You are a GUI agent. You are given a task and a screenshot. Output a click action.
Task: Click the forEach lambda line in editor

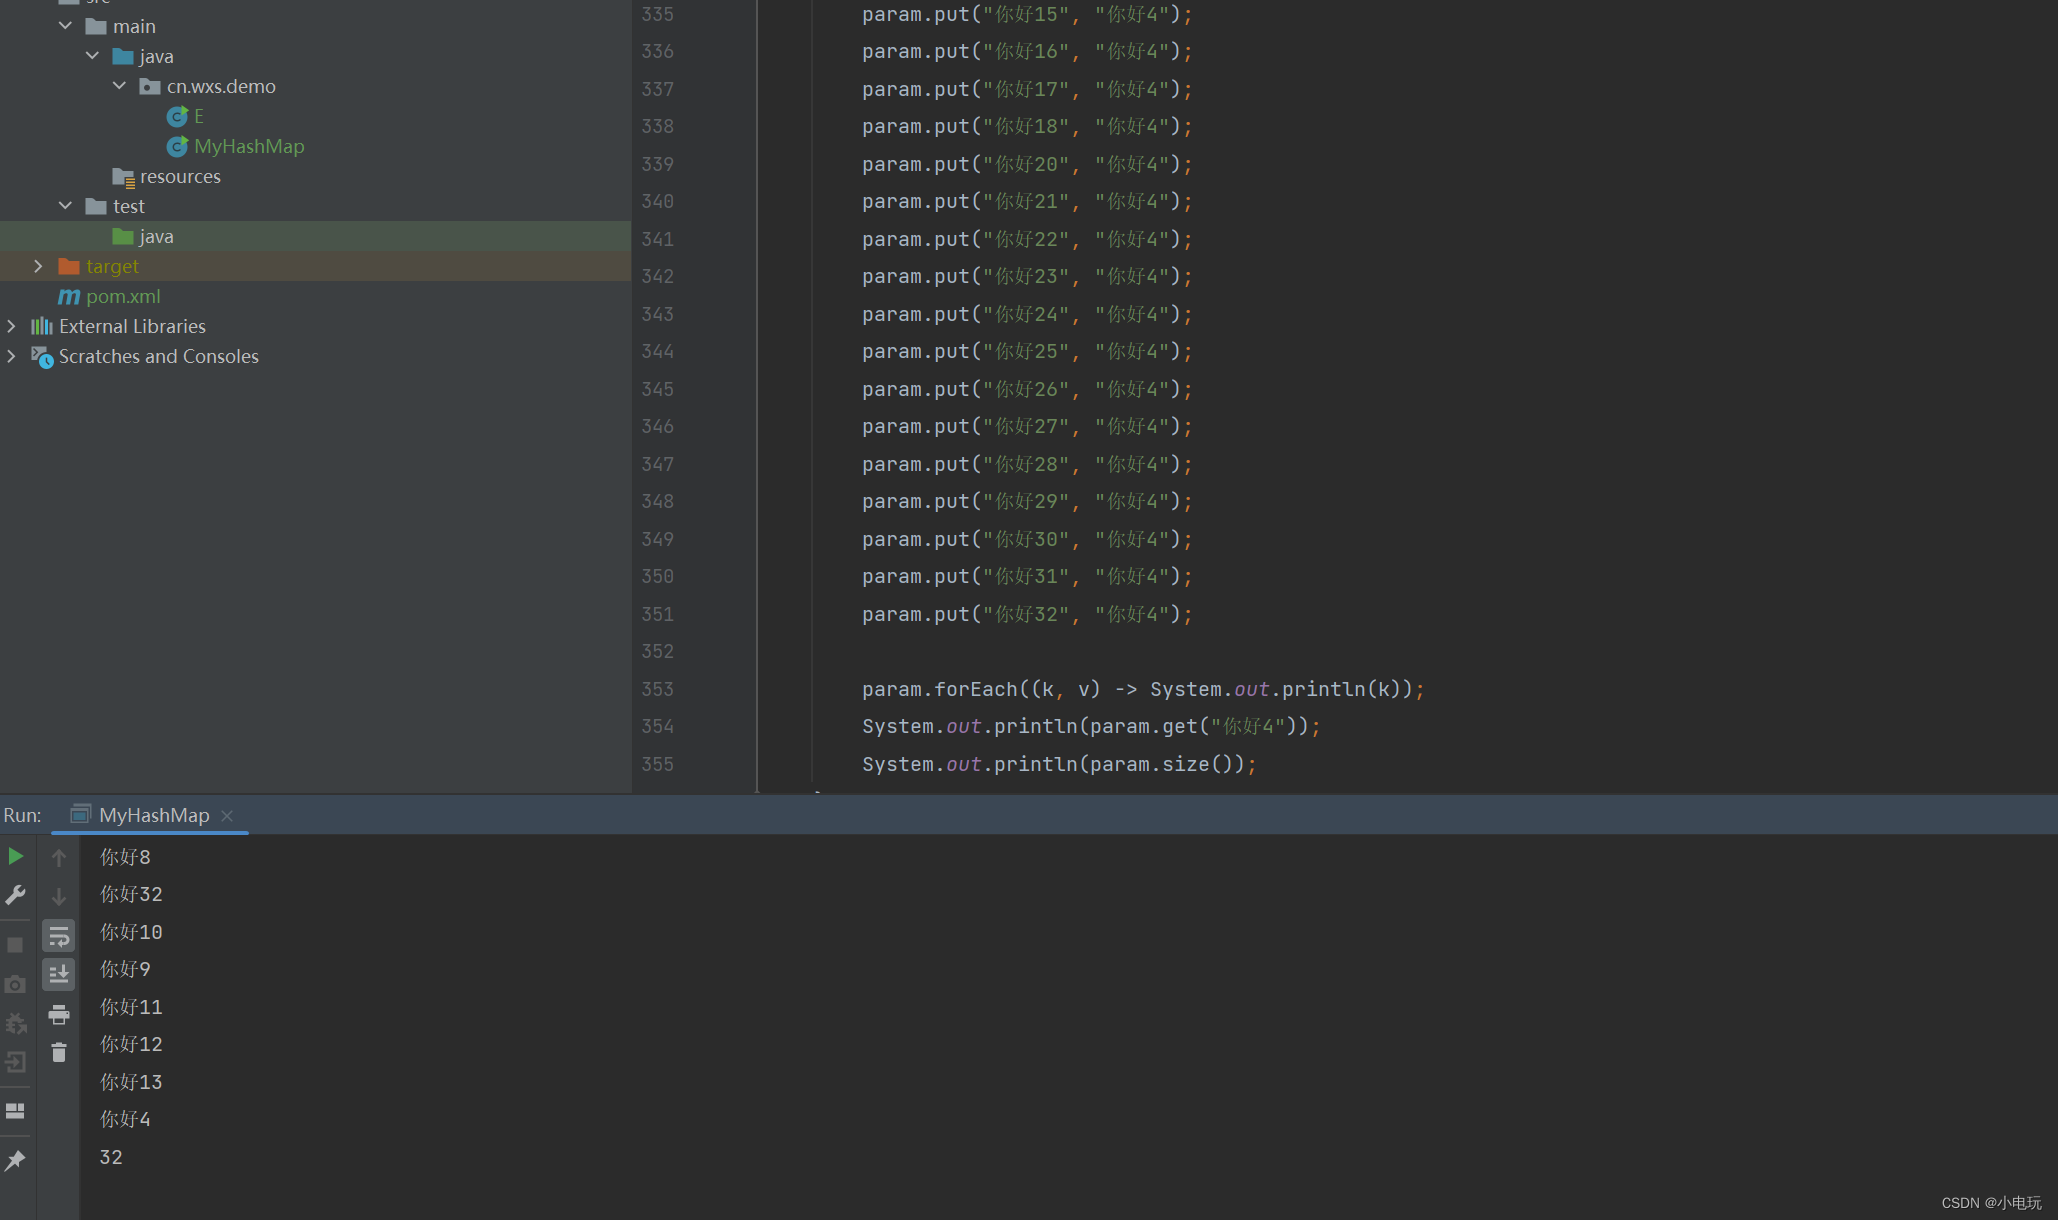(1143, 689)
